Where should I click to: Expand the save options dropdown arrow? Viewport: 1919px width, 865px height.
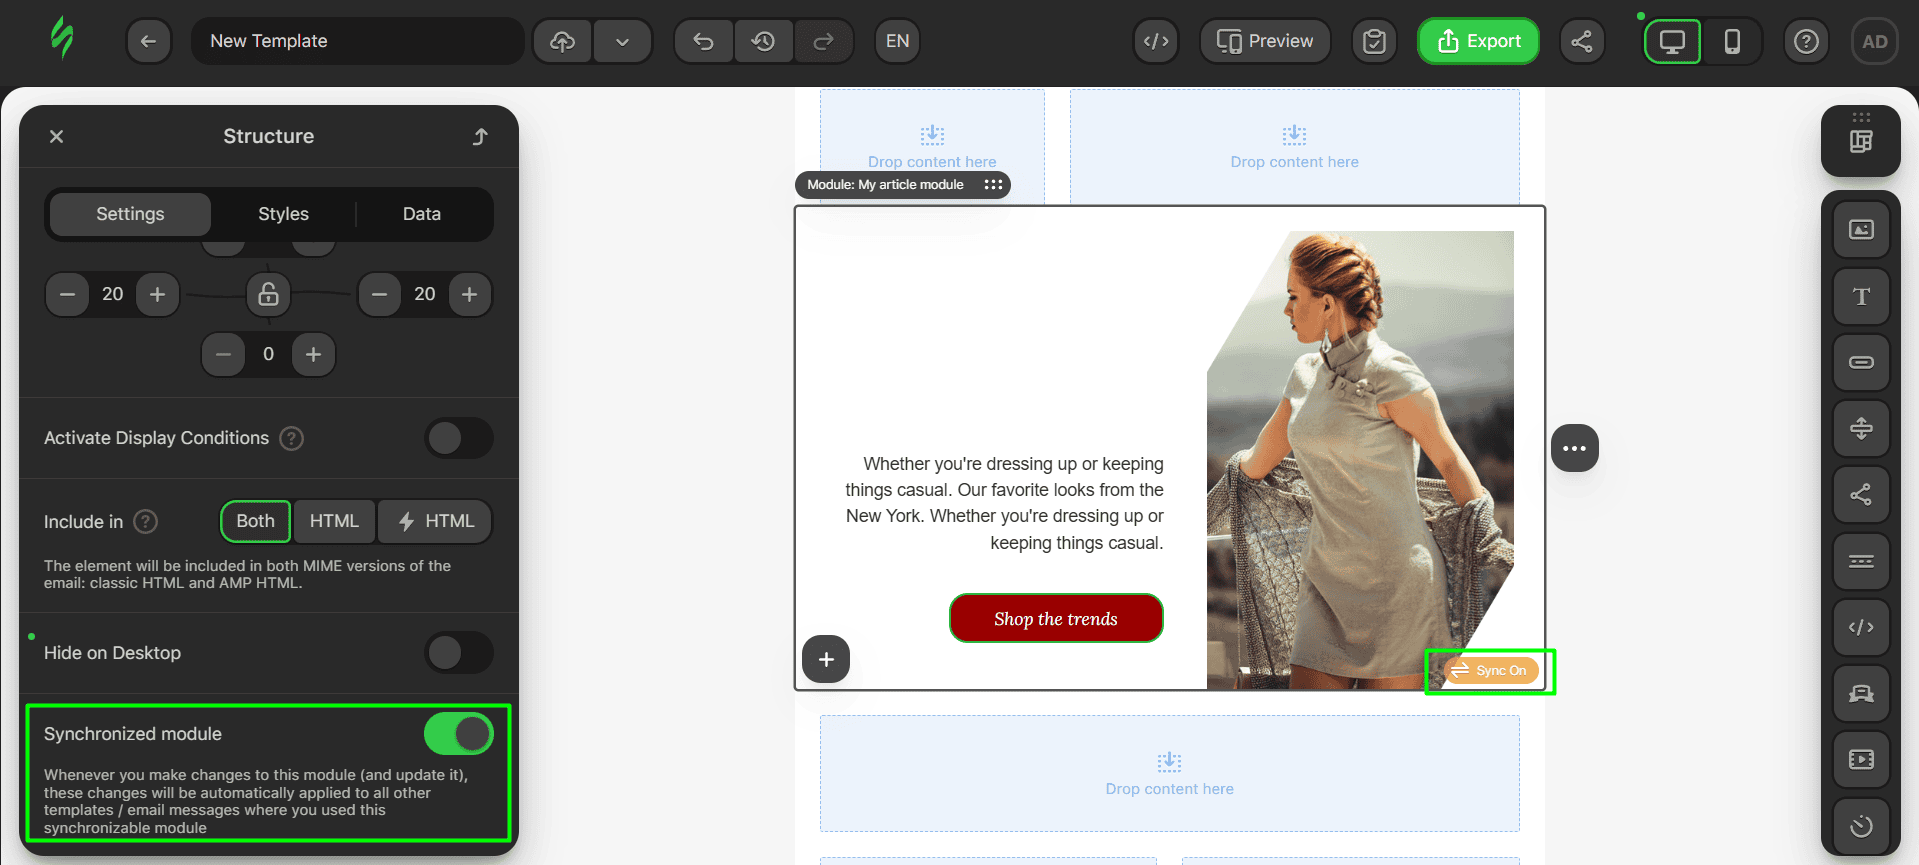coord(622,41)
